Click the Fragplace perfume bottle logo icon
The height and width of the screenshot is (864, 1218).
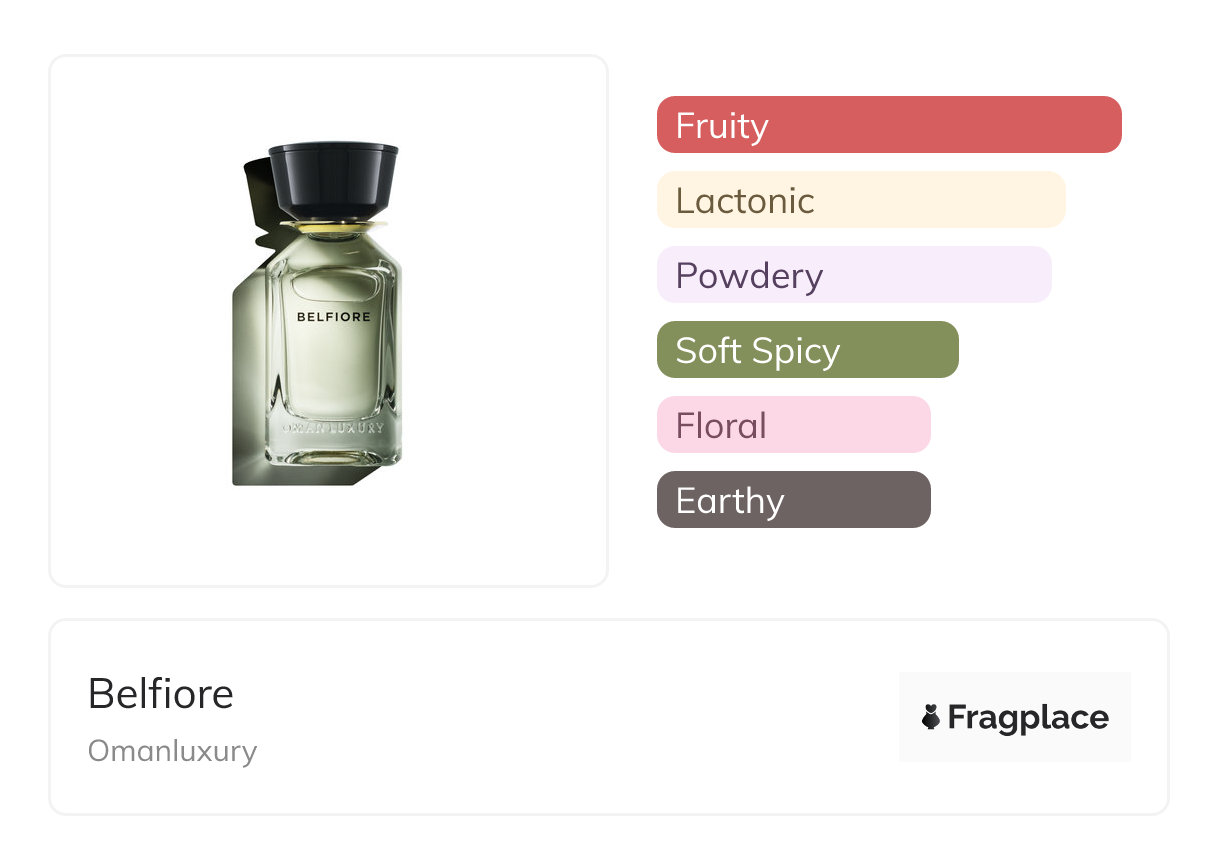(931, 717)
